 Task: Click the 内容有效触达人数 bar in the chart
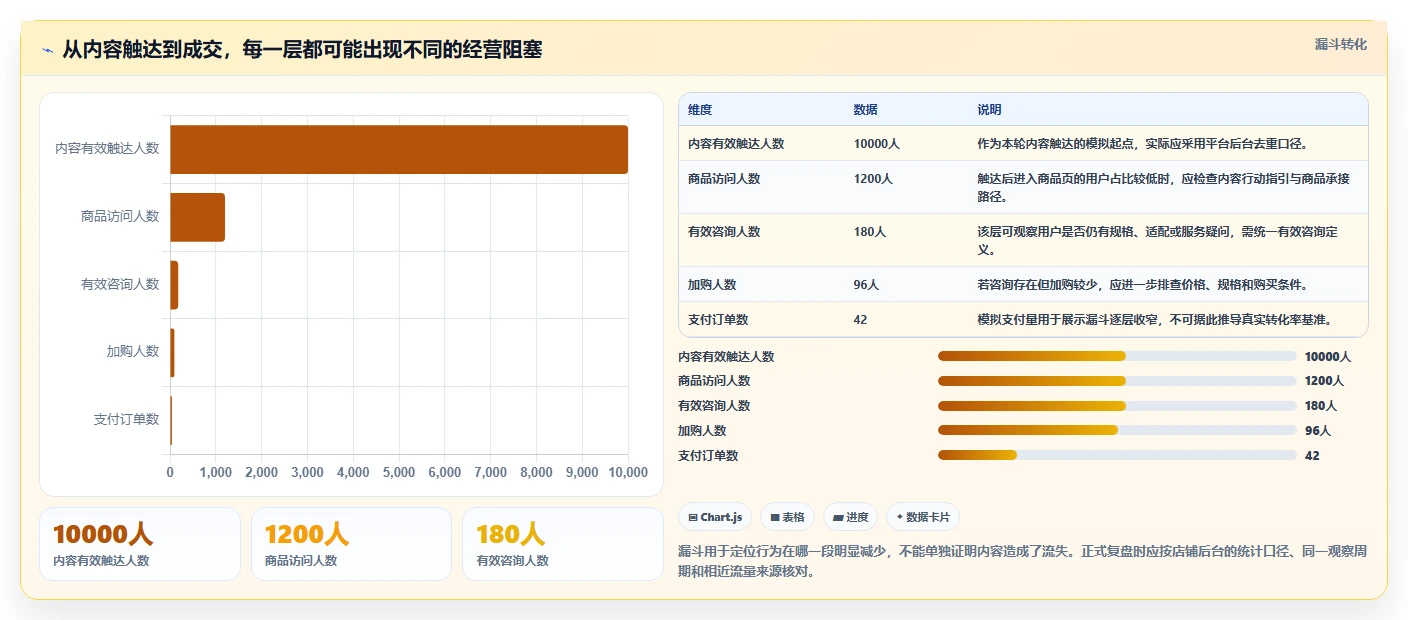[399, 149]
